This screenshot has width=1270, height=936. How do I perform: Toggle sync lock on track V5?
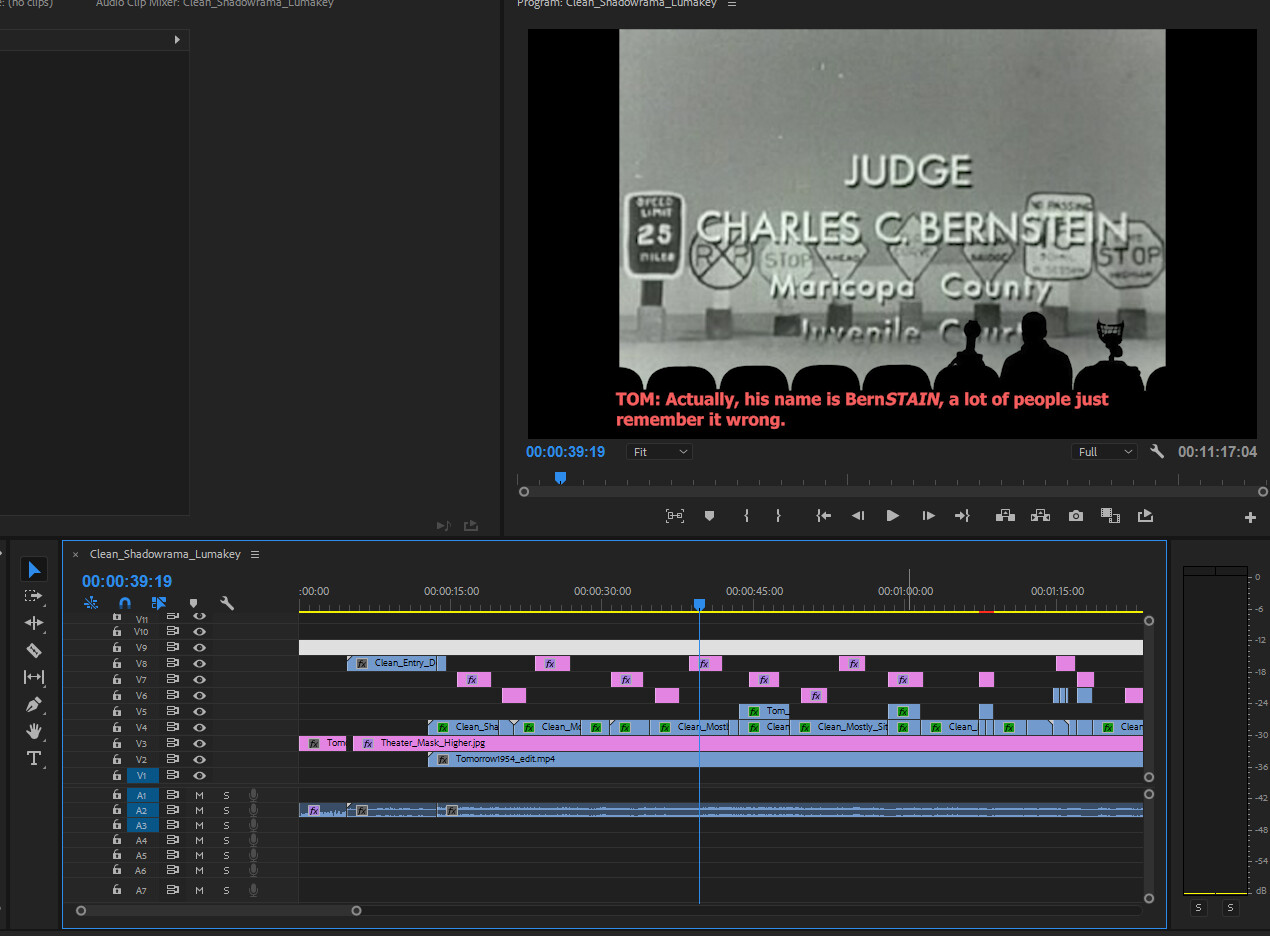tap(173, 712)
